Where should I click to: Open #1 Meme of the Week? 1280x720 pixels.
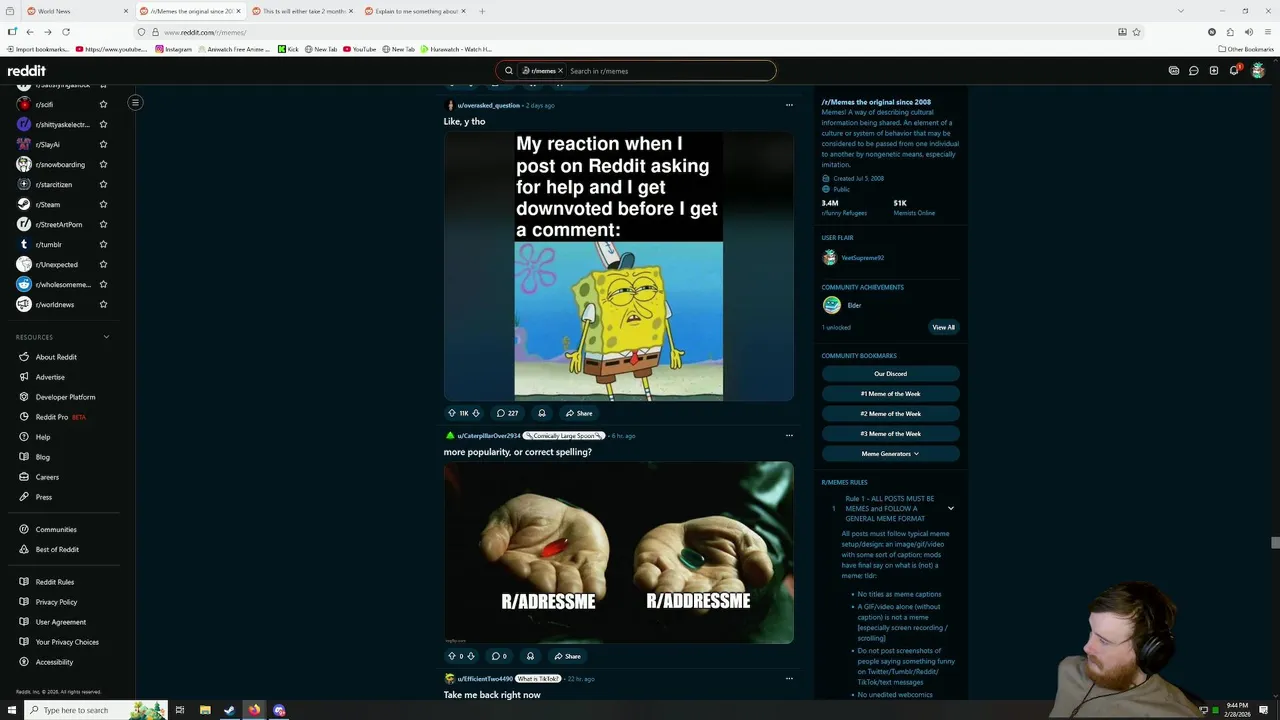[890, 393]
